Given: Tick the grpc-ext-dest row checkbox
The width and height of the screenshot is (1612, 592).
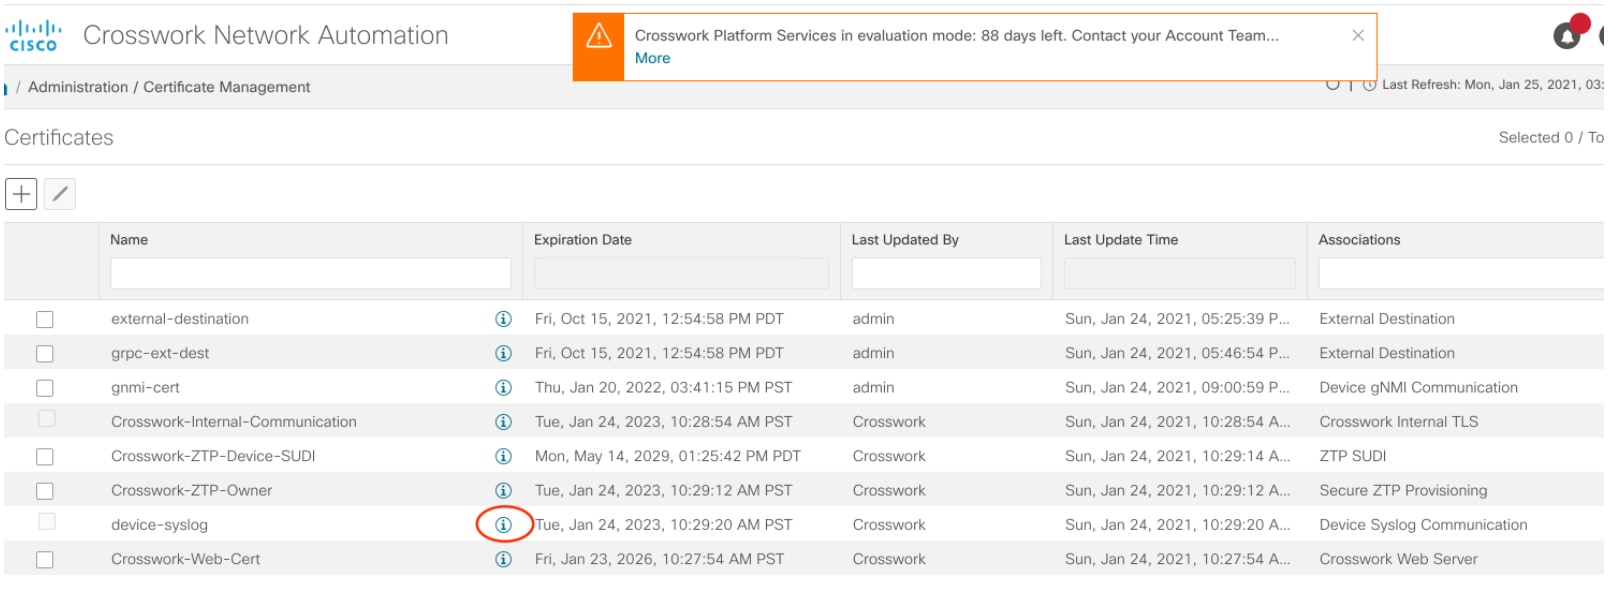Looking at the screenshot, I should [45, 353].
